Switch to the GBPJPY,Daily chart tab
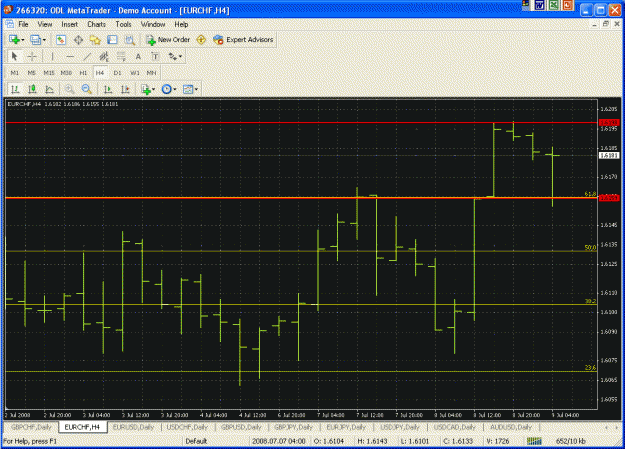This screenshot has height=449, width=625. 293,427
